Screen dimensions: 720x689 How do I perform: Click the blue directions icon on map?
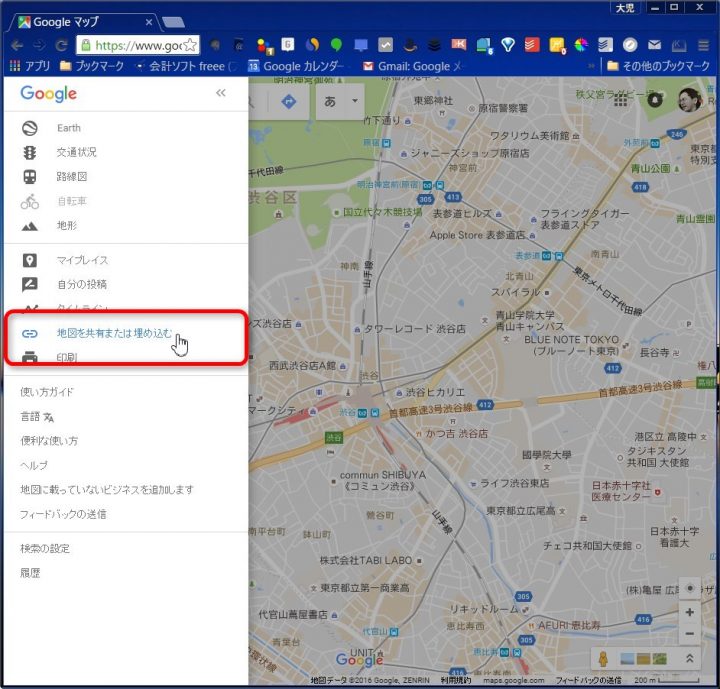point(289,101)
